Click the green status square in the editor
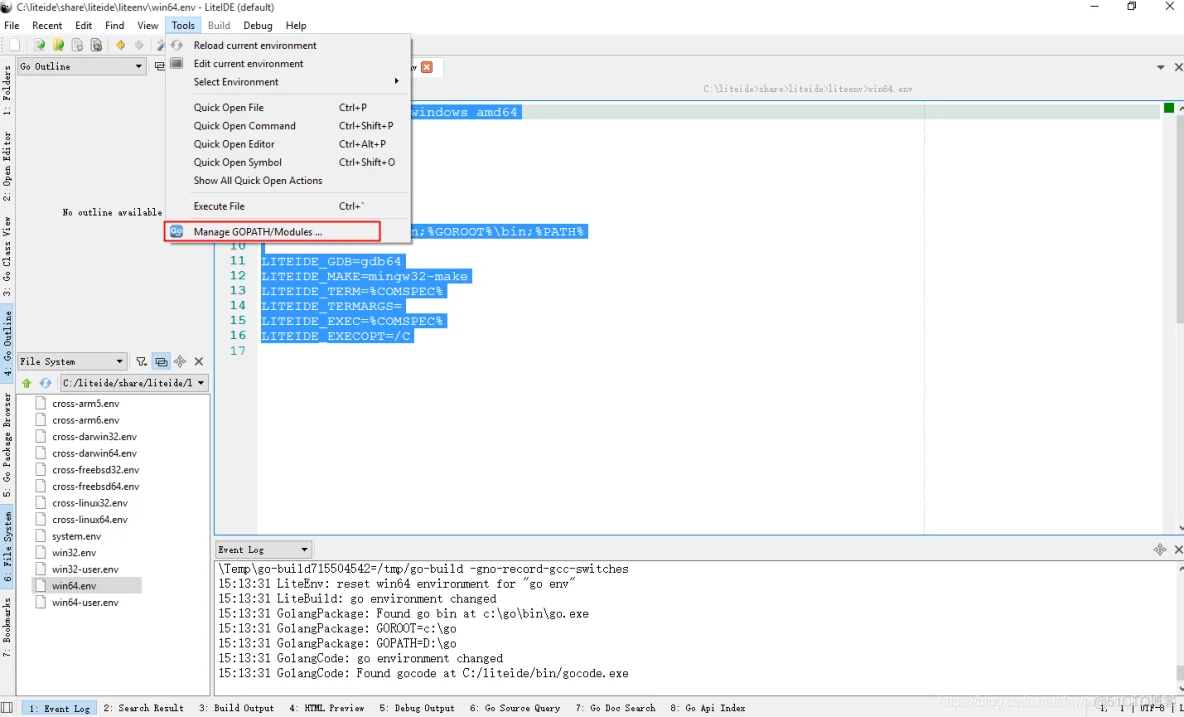This screenshot has width=1184, height=717. (x=1169, y=109)
